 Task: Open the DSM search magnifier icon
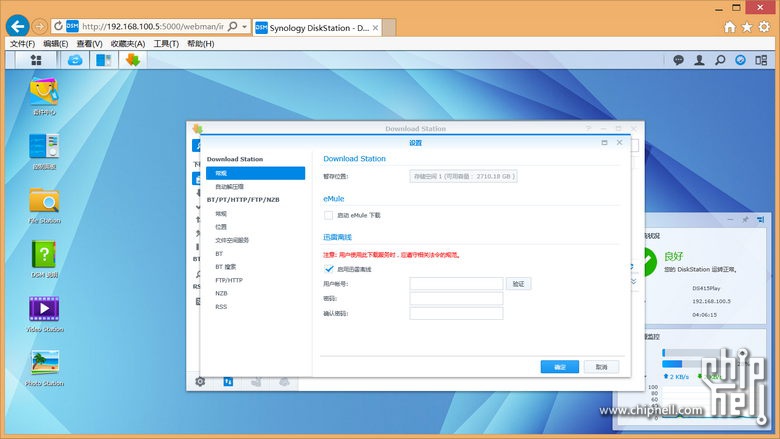pos(720,60)
